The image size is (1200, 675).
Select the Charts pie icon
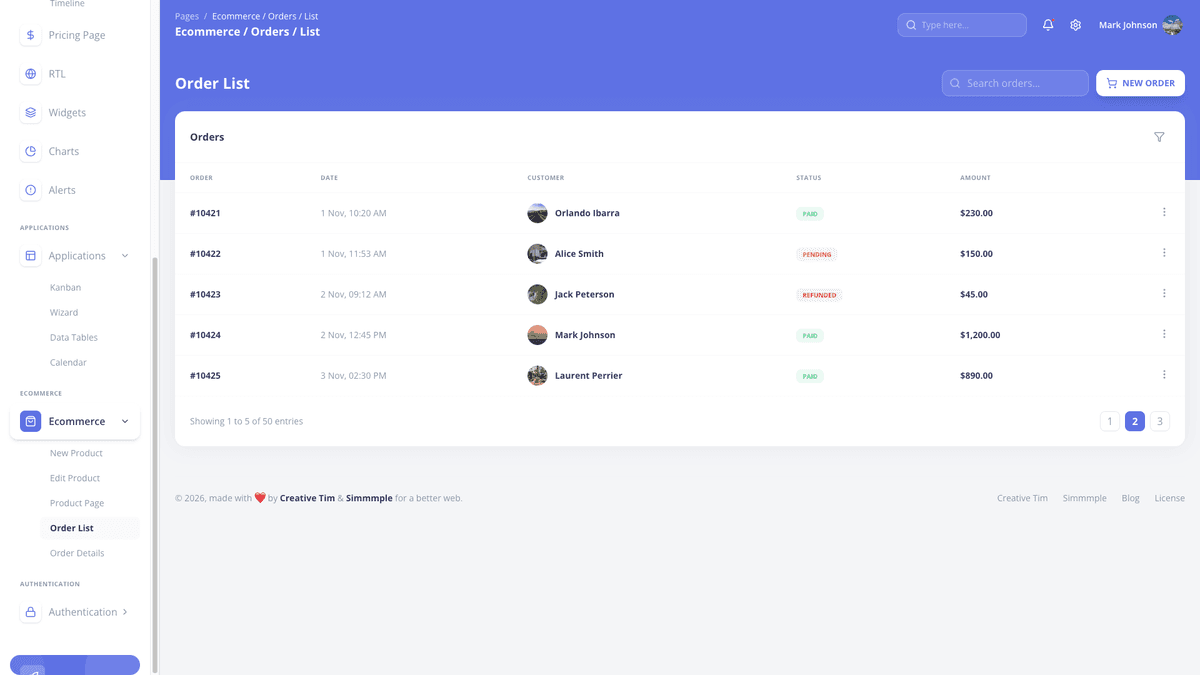pos(29,151)
